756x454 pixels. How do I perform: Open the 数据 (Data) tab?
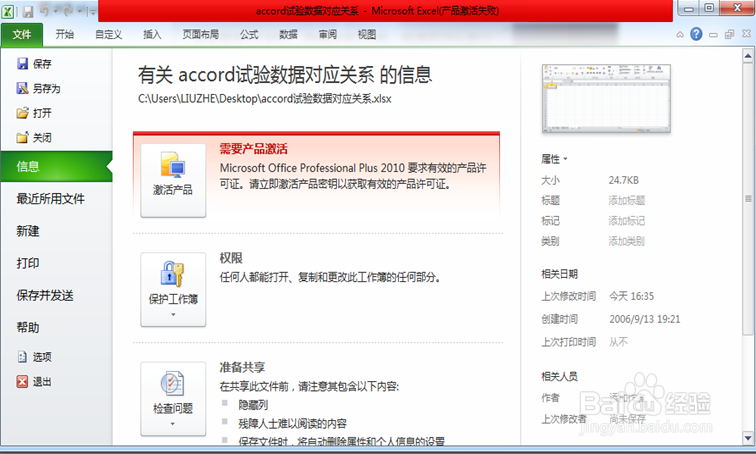(x=288, y=34)
